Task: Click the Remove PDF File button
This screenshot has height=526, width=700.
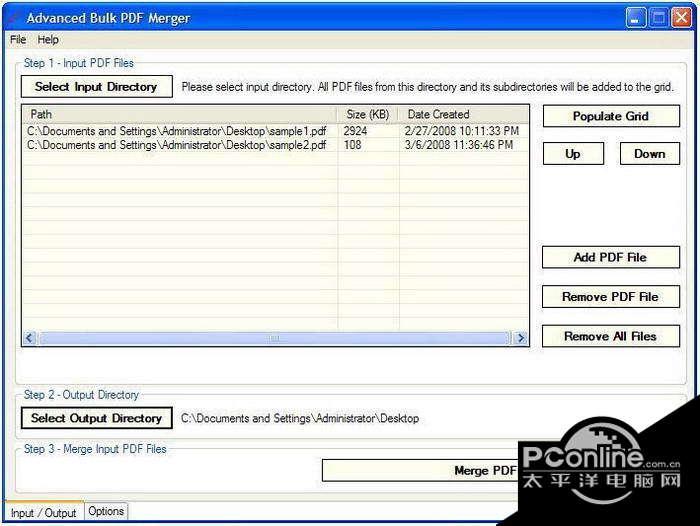Action: pos(610,297)
